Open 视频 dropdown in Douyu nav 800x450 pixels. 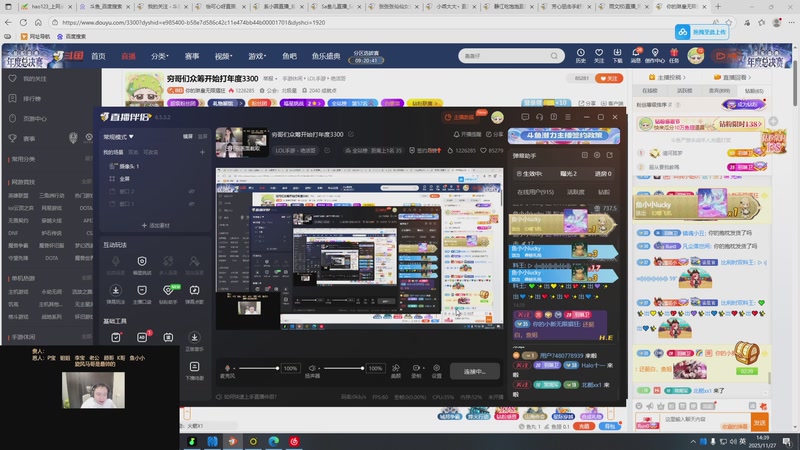pos(223,56)
